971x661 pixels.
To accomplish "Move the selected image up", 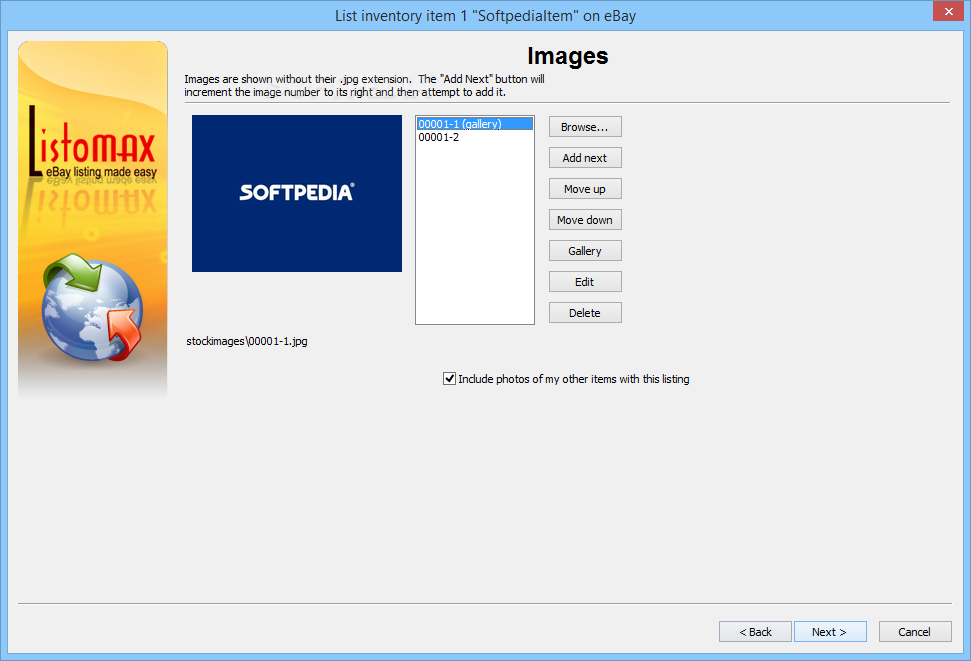I will pyautogui.click(x=585, y=189).
